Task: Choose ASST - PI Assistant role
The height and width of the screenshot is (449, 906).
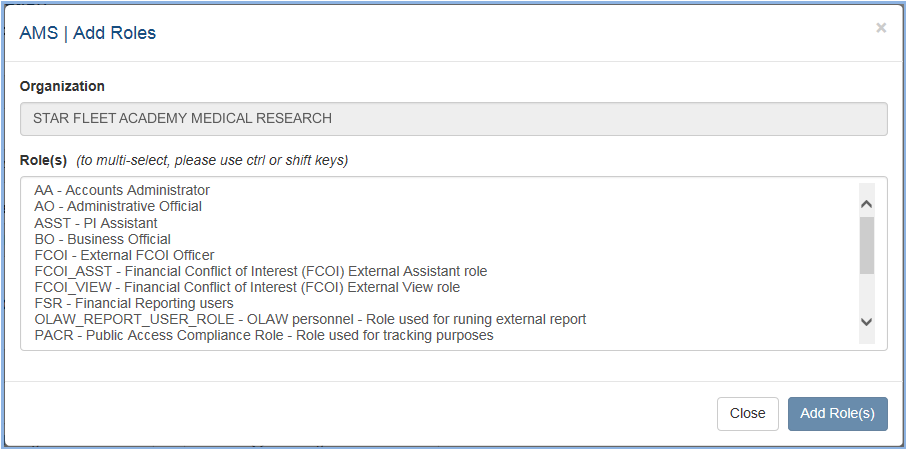Action: pyautogui.click(x=96, y=223)
